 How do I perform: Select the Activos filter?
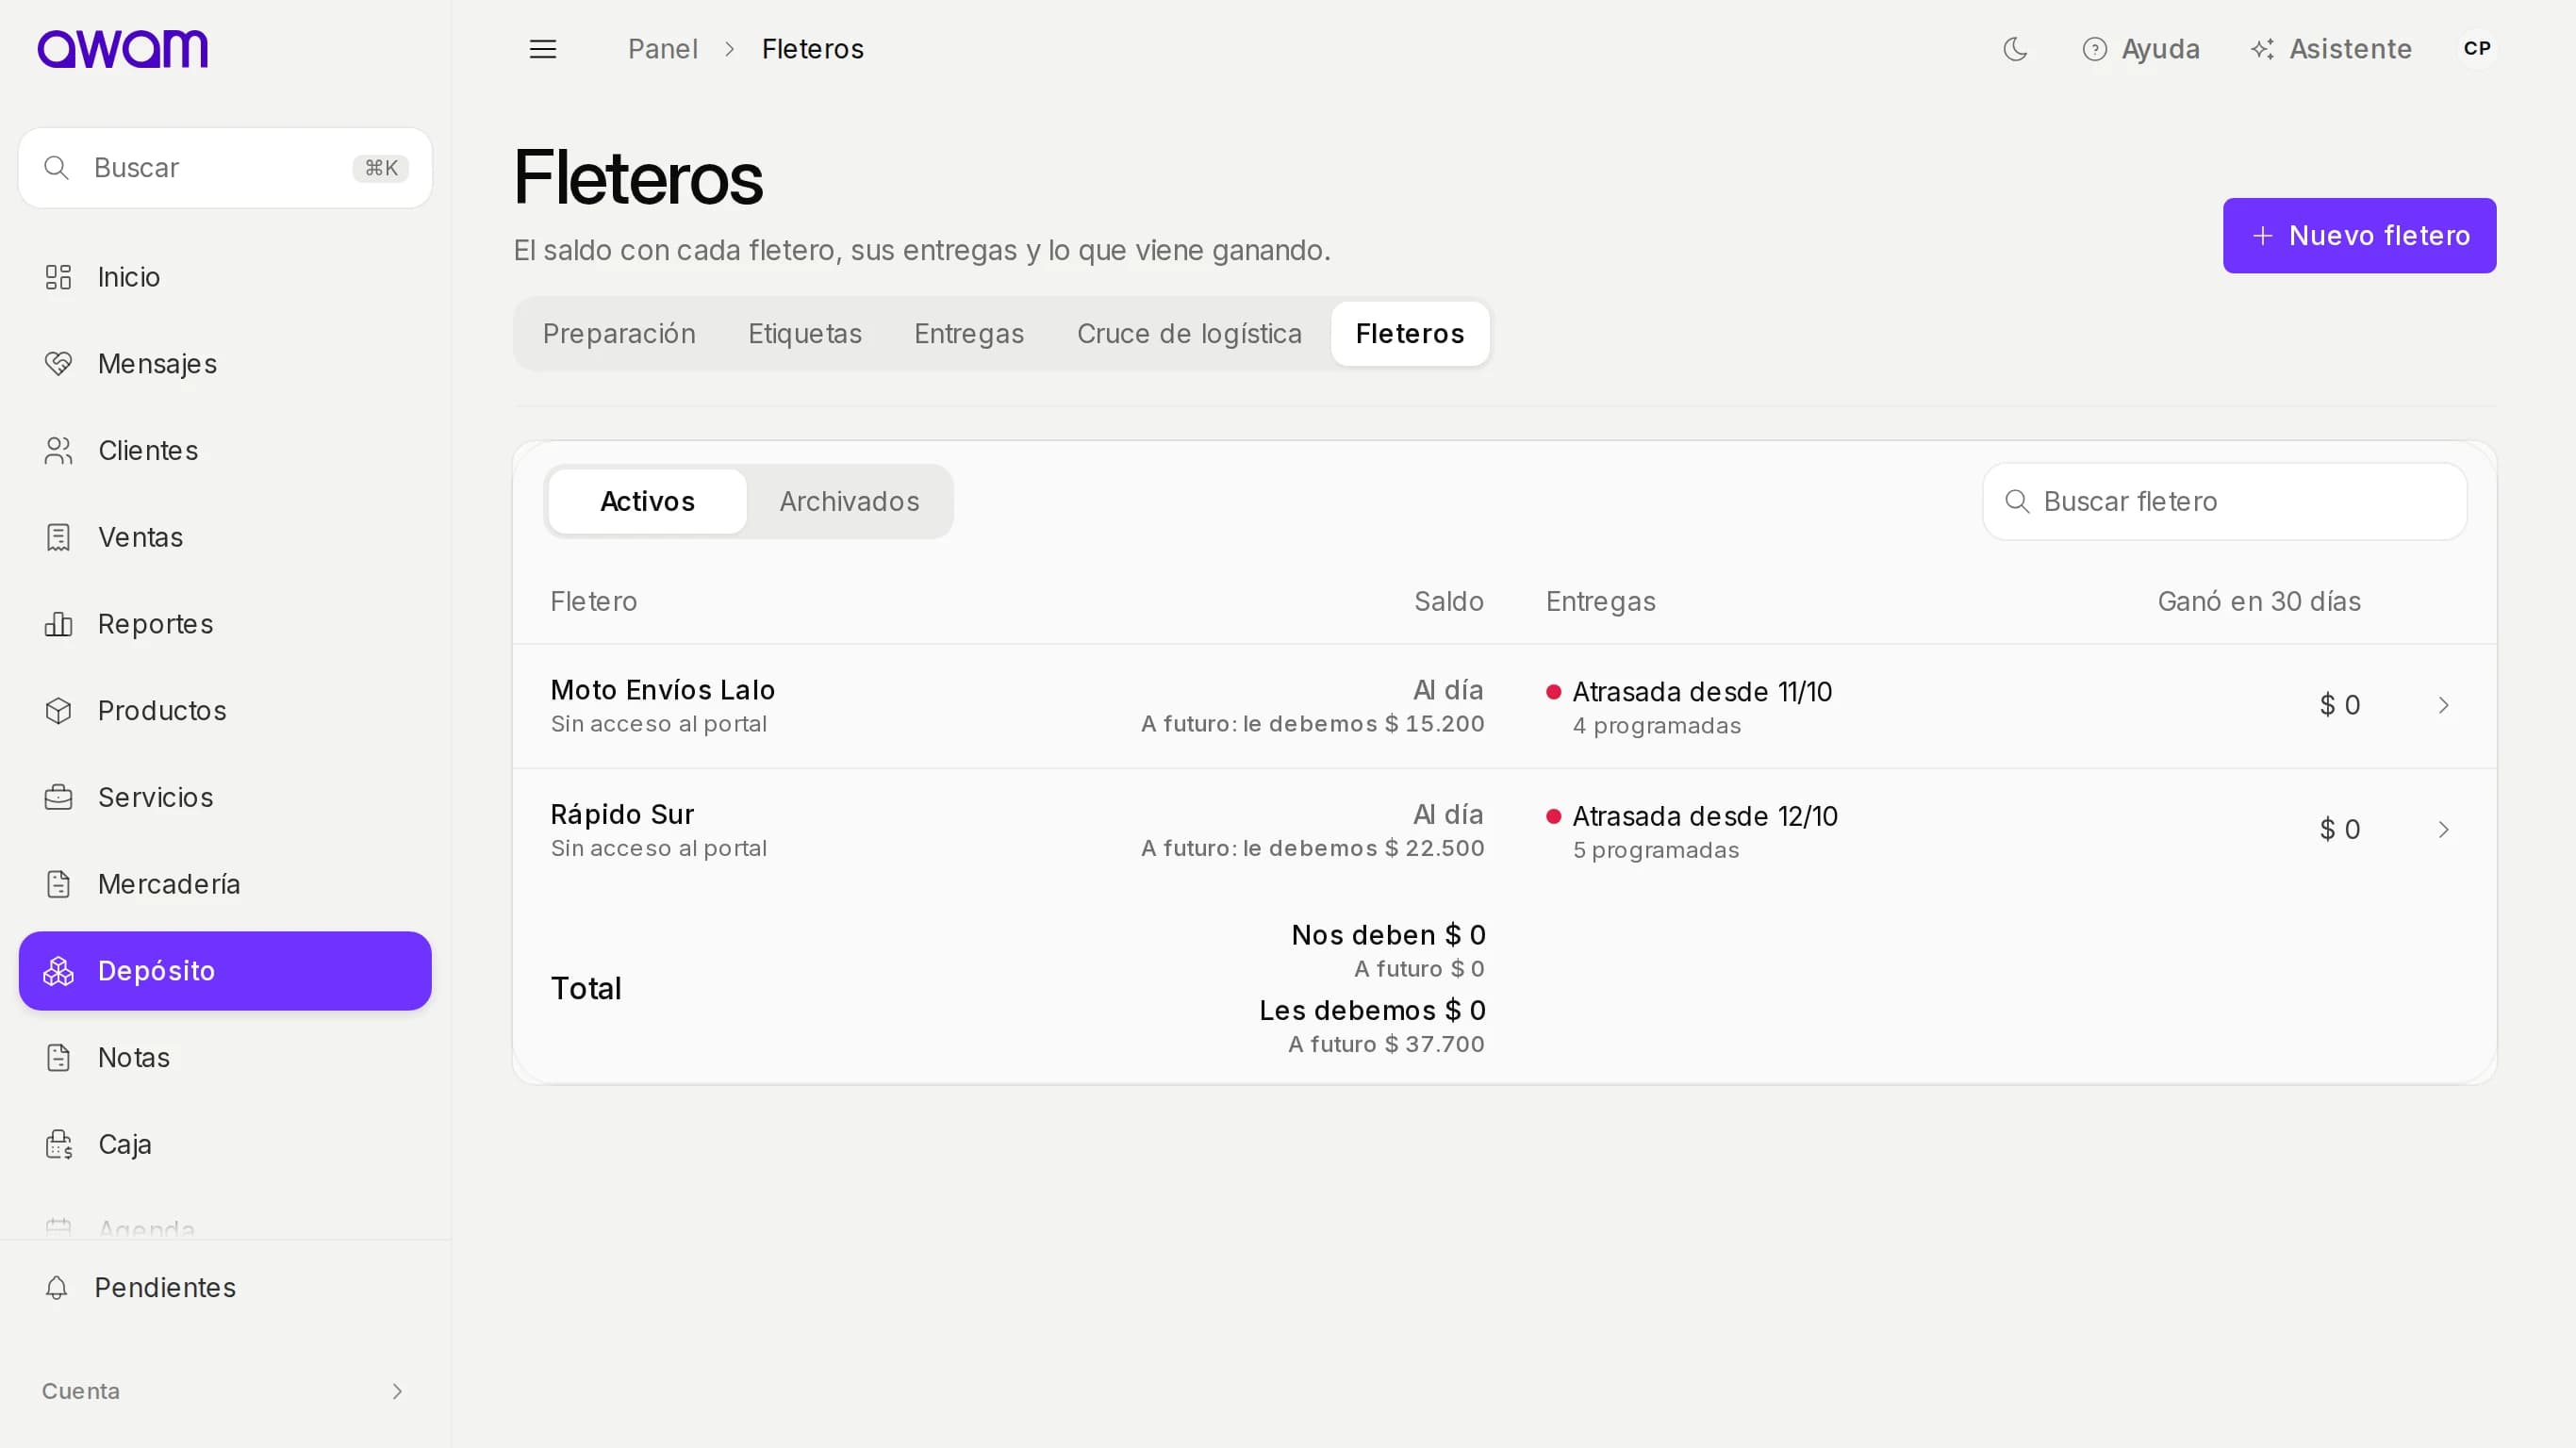tap(647, 501)
